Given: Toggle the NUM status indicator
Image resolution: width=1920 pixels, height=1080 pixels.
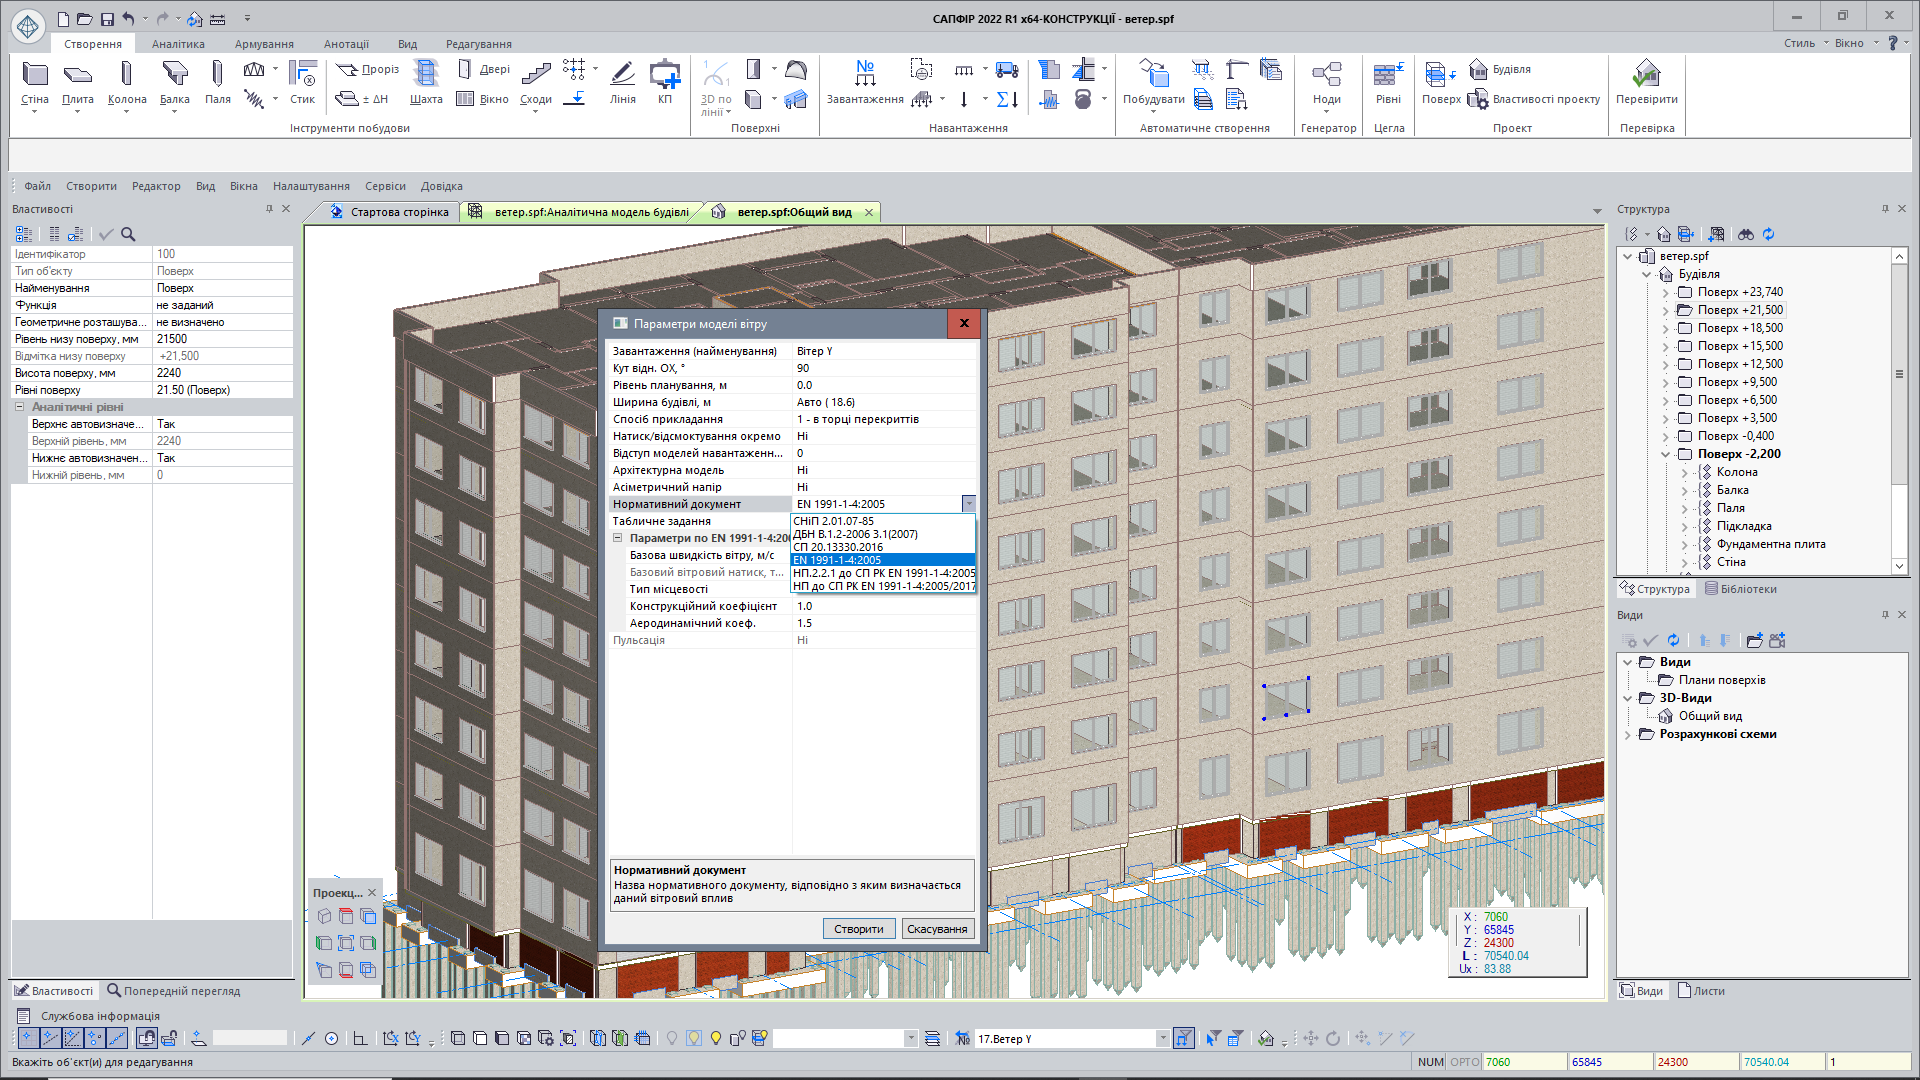Looking at the screenshot, I should coord(1430,1062).
